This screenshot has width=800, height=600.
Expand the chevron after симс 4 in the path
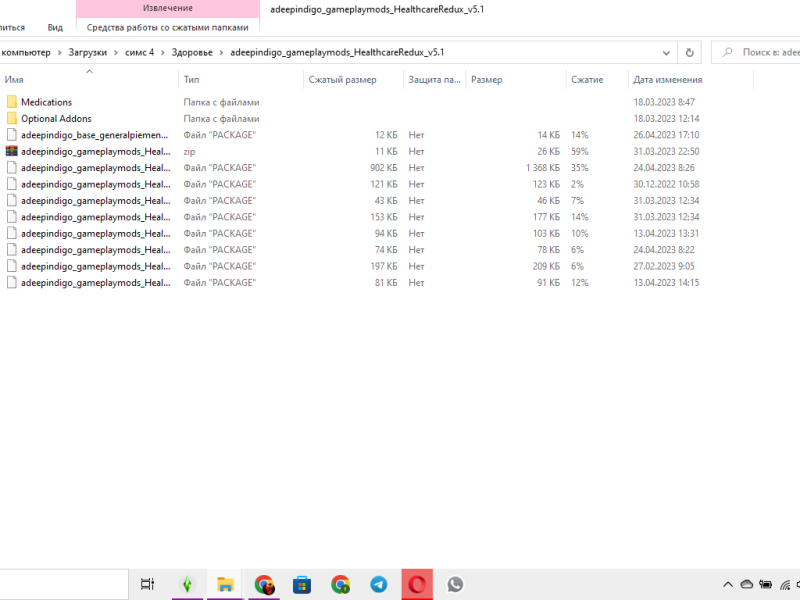(162, 53)
